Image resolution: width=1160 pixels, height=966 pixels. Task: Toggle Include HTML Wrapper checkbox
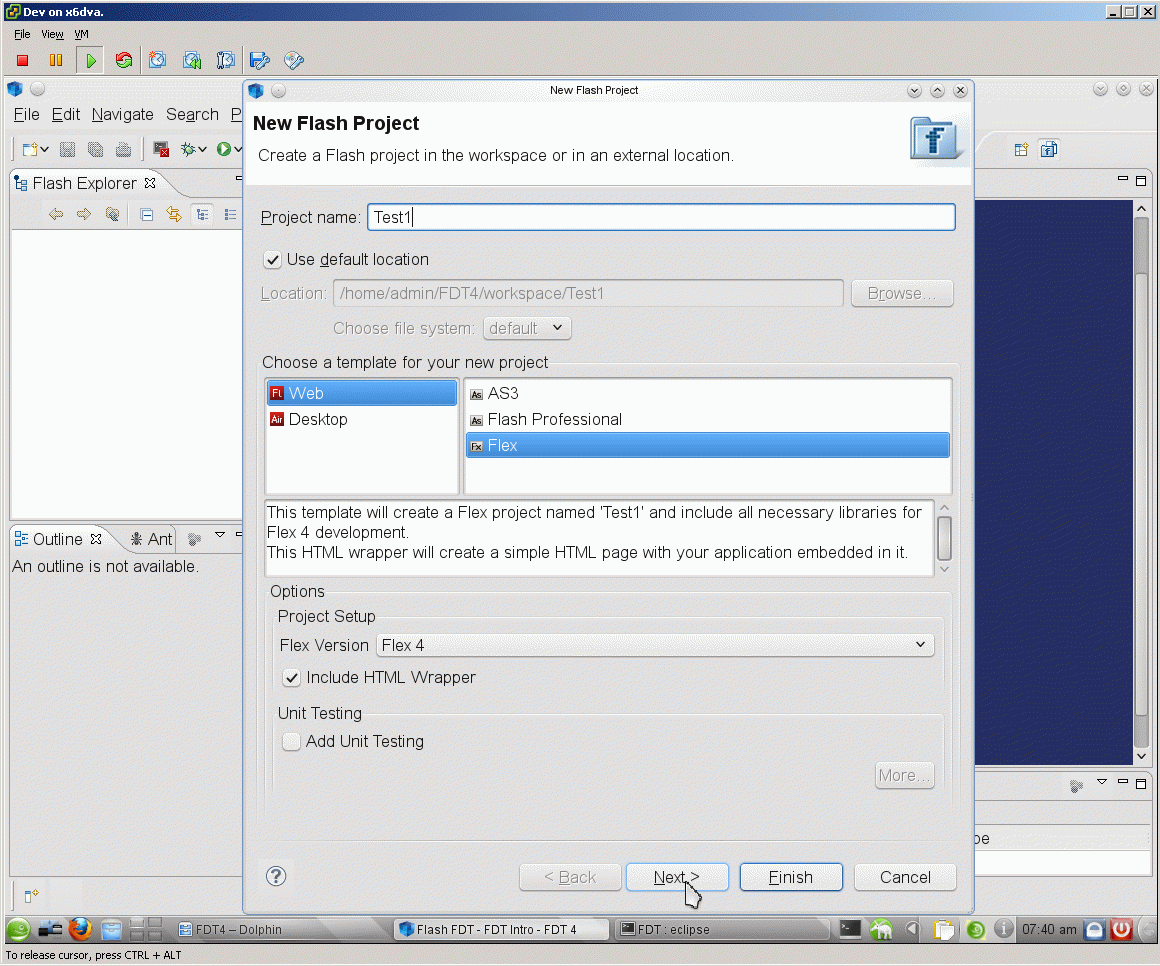pos(291,678)
